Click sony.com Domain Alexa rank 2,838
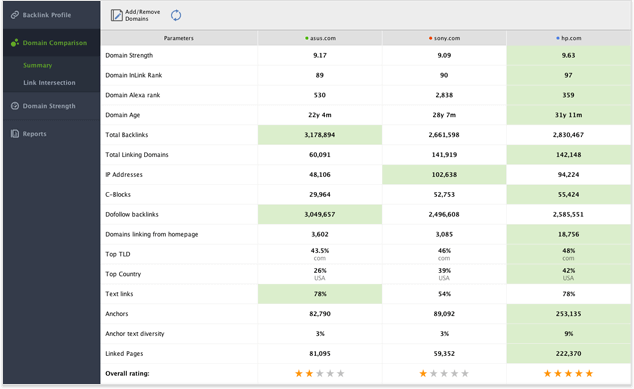Screen dimensions: 634x389 (444, 95)
